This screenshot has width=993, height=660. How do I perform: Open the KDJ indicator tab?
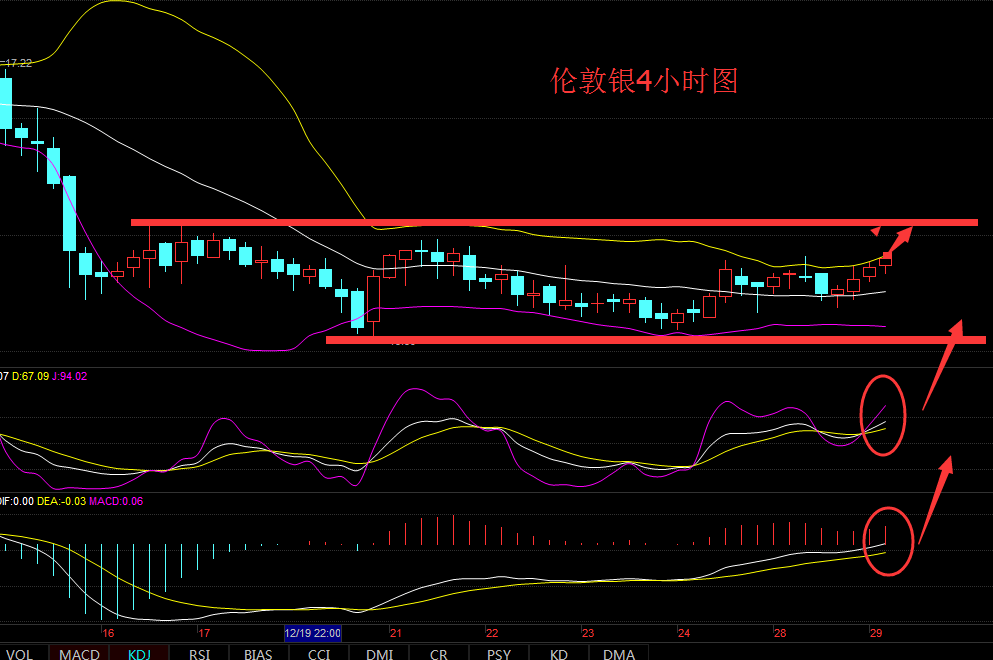(139, 653)
